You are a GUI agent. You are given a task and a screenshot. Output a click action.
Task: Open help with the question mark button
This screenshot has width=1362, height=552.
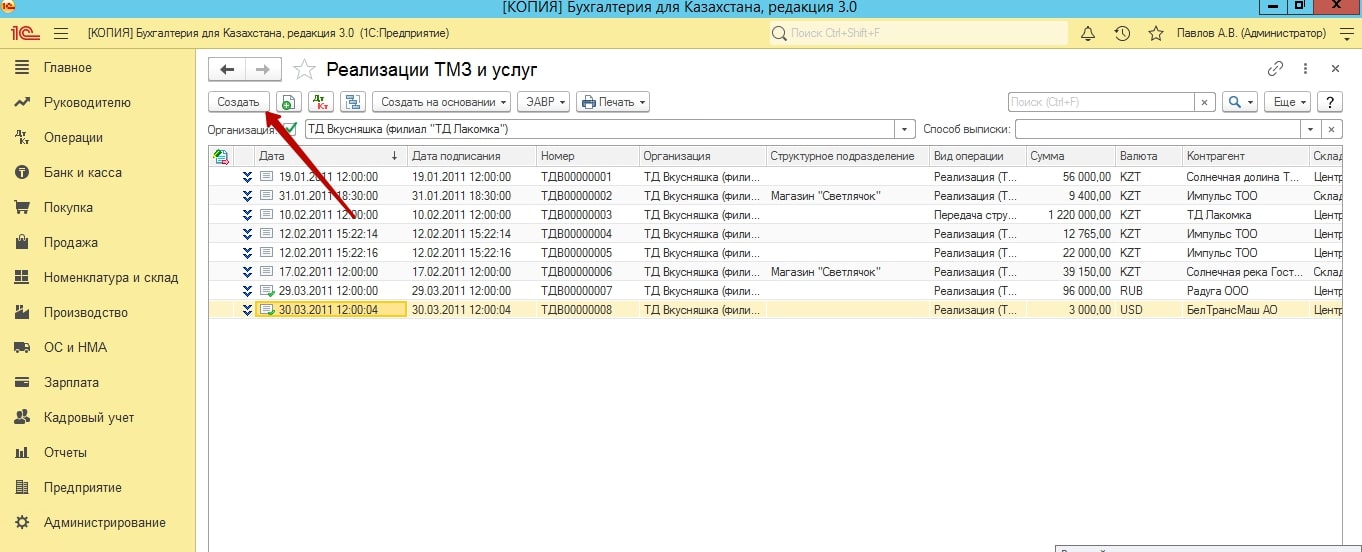click(1329, 102)
